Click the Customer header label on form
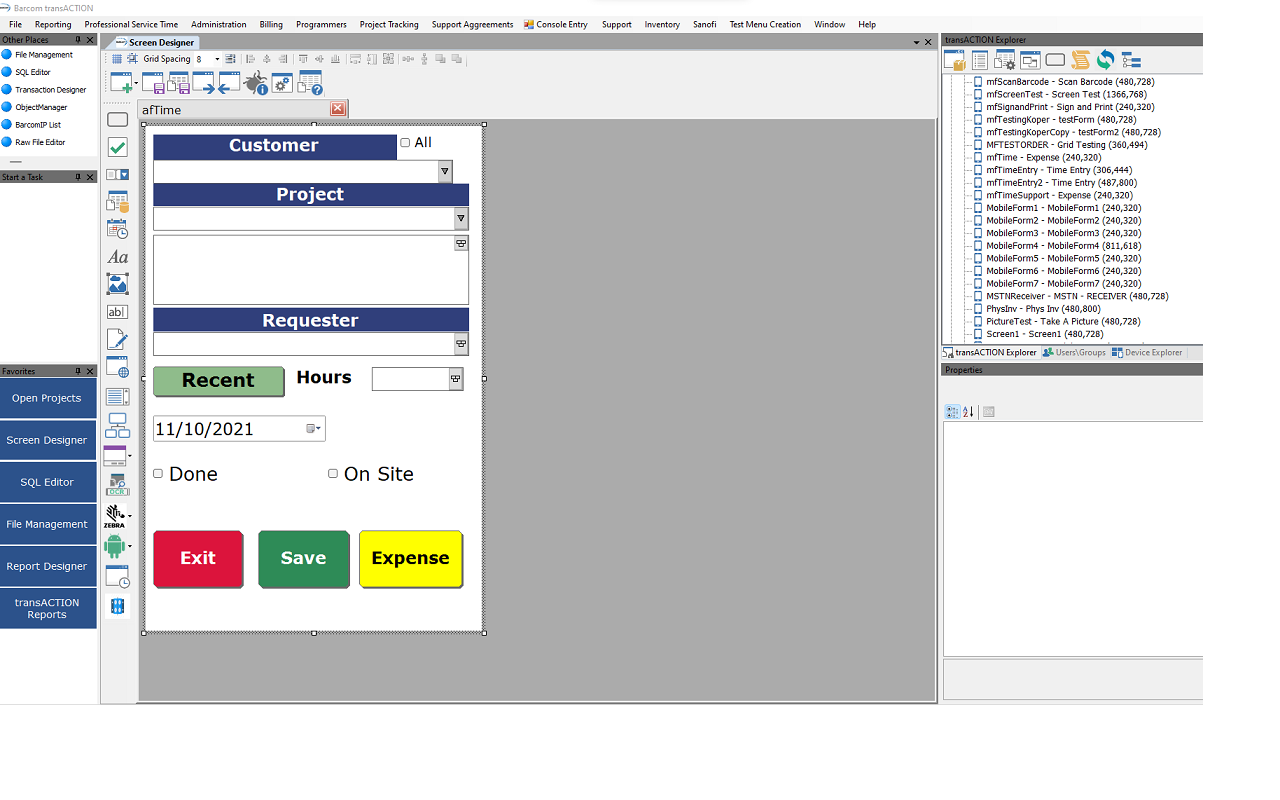The image size is (1280, 800). (x=274, y=146)
